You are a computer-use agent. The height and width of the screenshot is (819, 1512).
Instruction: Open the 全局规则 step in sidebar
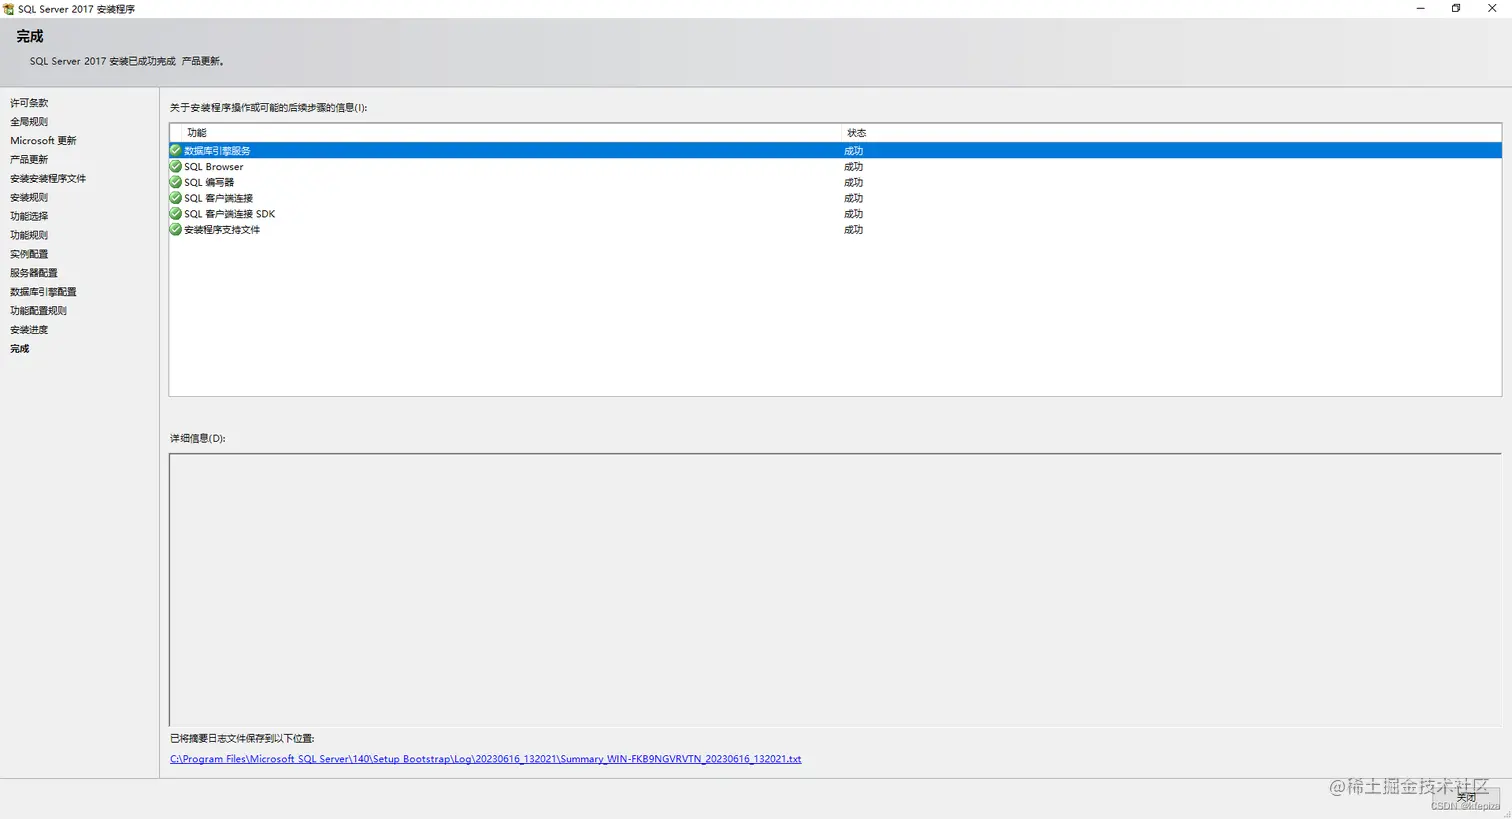pos(29,122)
